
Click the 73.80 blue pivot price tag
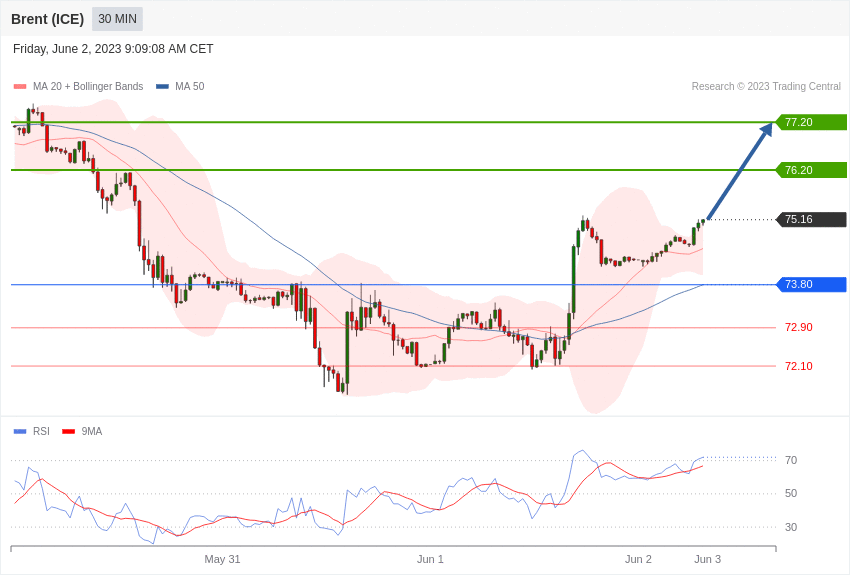point(811,285)
